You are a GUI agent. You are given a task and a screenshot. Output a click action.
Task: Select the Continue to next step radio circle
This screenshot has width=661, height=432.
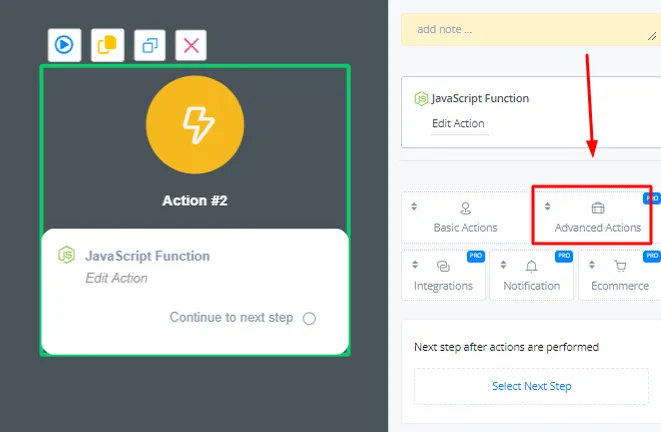pyautogui.click(x=309, y=318)
